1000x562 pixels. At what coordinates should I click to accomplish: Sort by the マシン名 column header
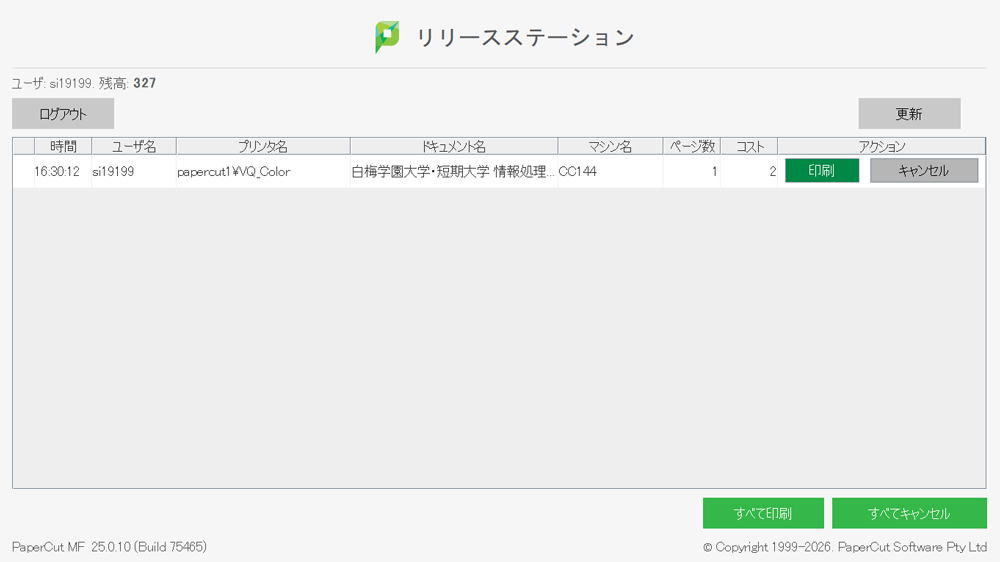point(610,146)
